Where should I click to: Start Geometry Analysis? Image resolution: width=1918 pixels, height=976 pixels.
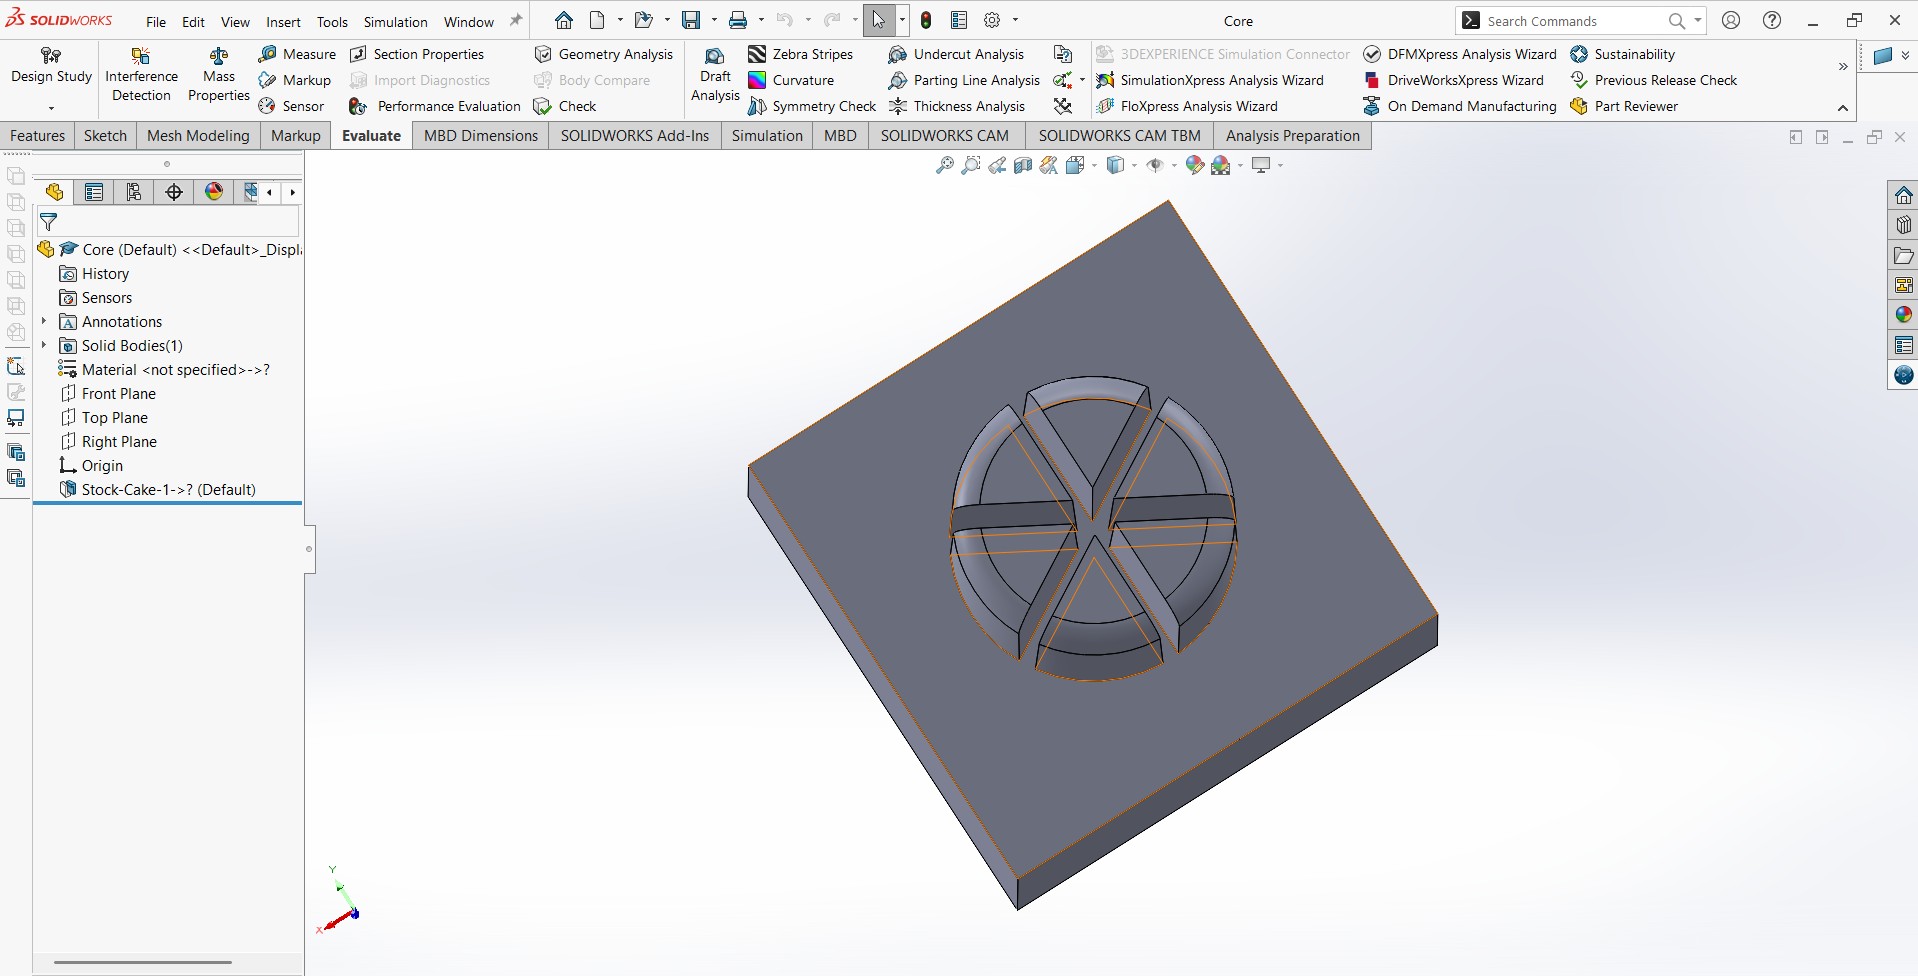point(604,54)
